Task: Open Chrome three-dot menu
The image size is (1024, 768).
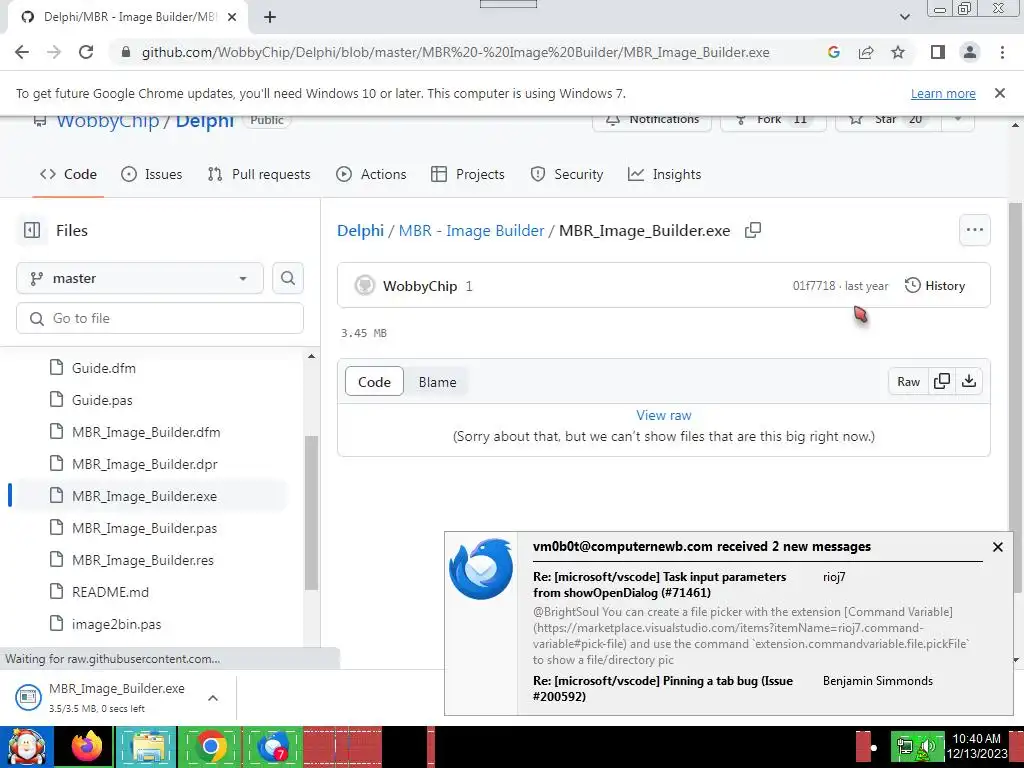Action: [x=1002, y=52]
